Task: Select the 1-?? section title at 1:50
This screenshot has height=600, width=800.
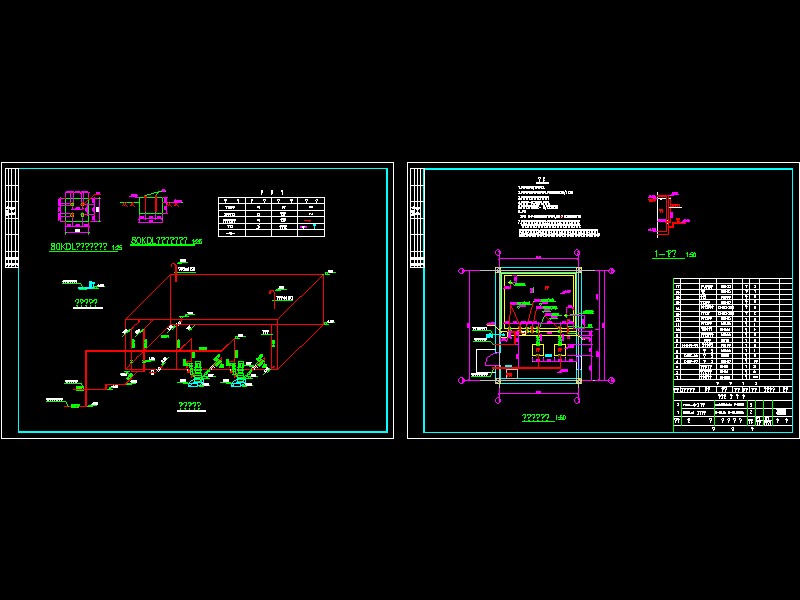Action: coord(674,254)
